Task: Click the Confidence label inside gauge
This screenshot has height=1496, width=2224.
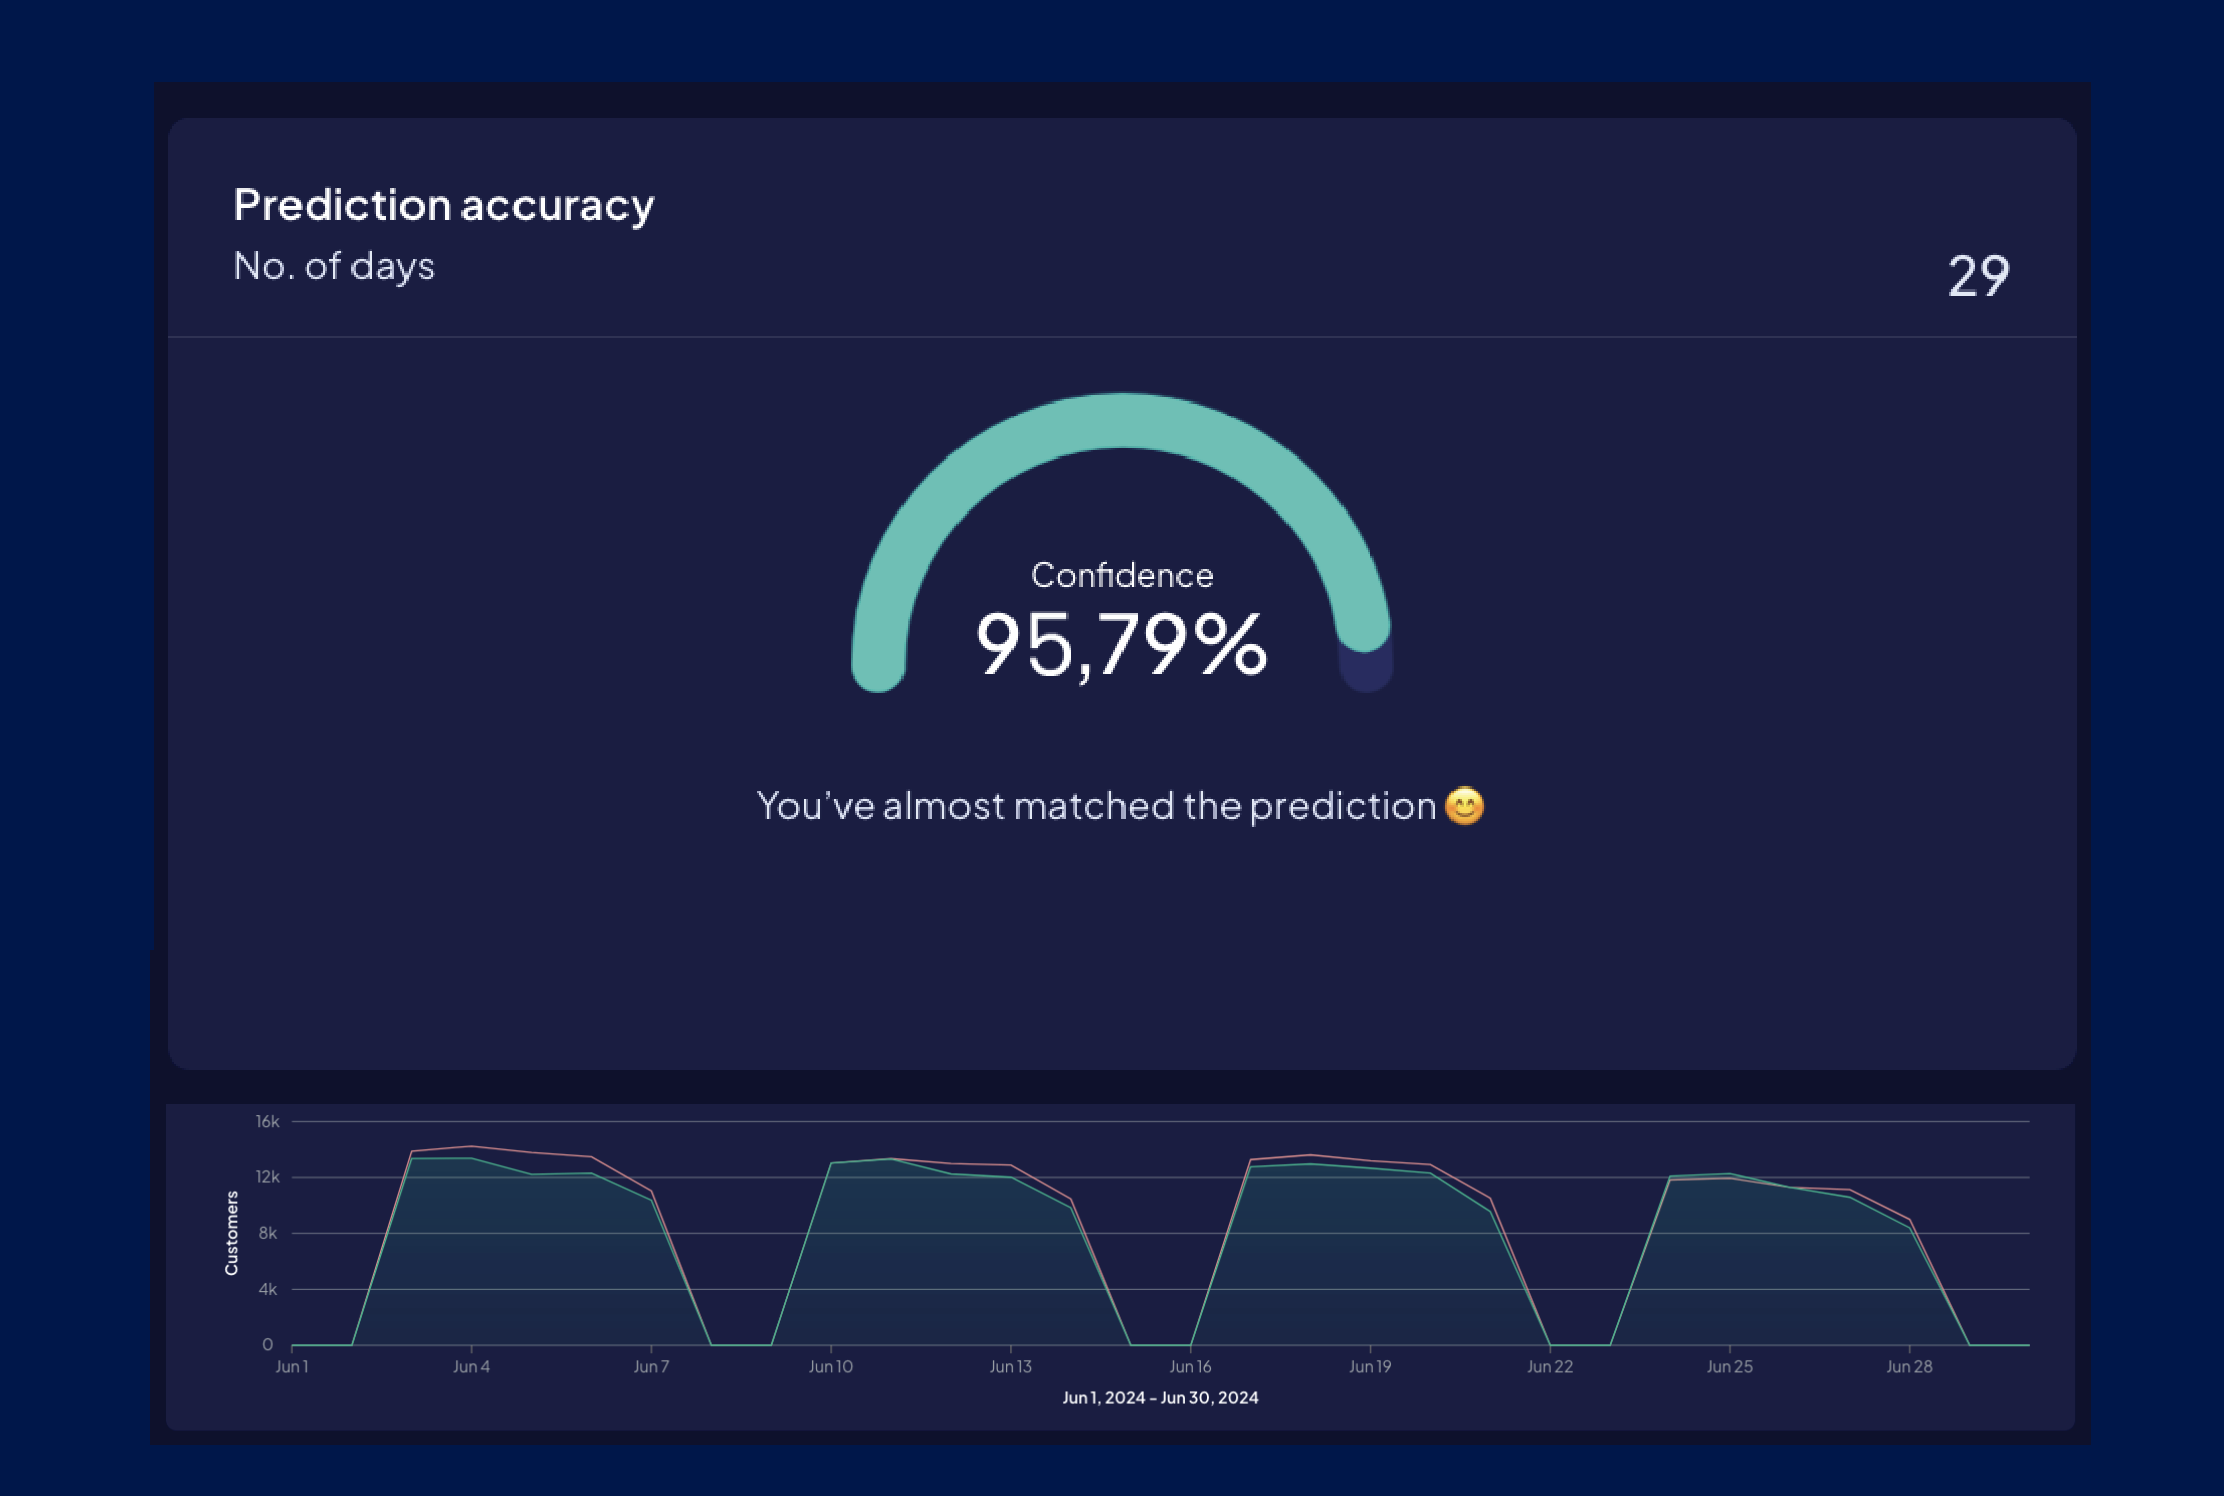Action: (x=1122, y=575)
